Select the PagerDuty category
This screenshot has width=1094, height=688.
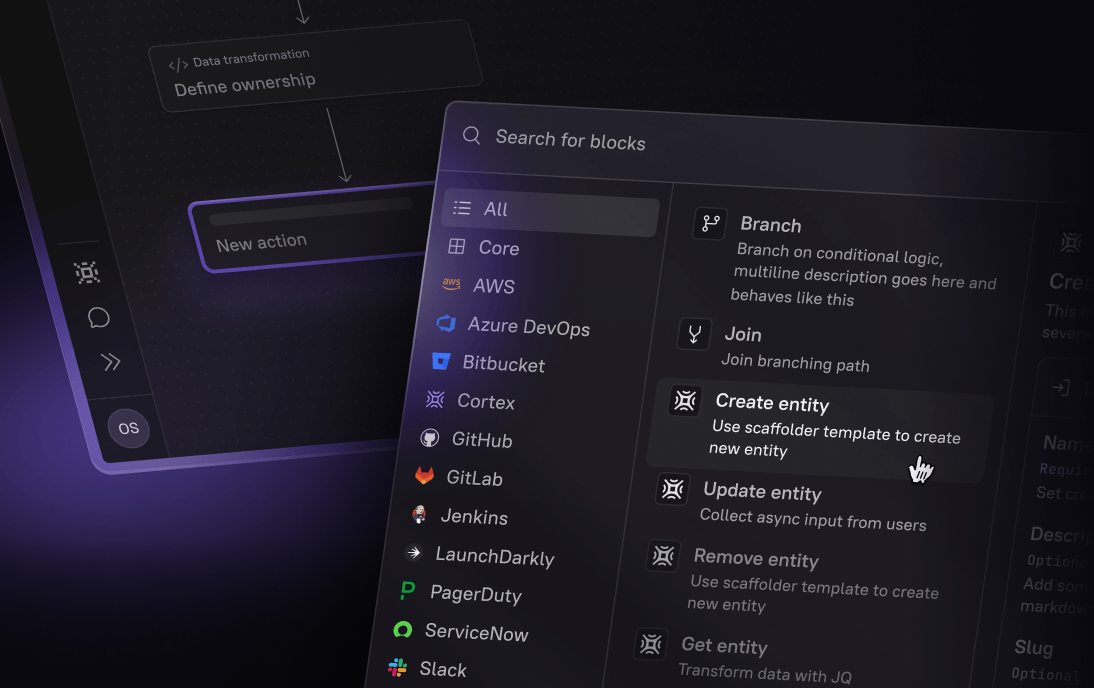coord(475,594)
